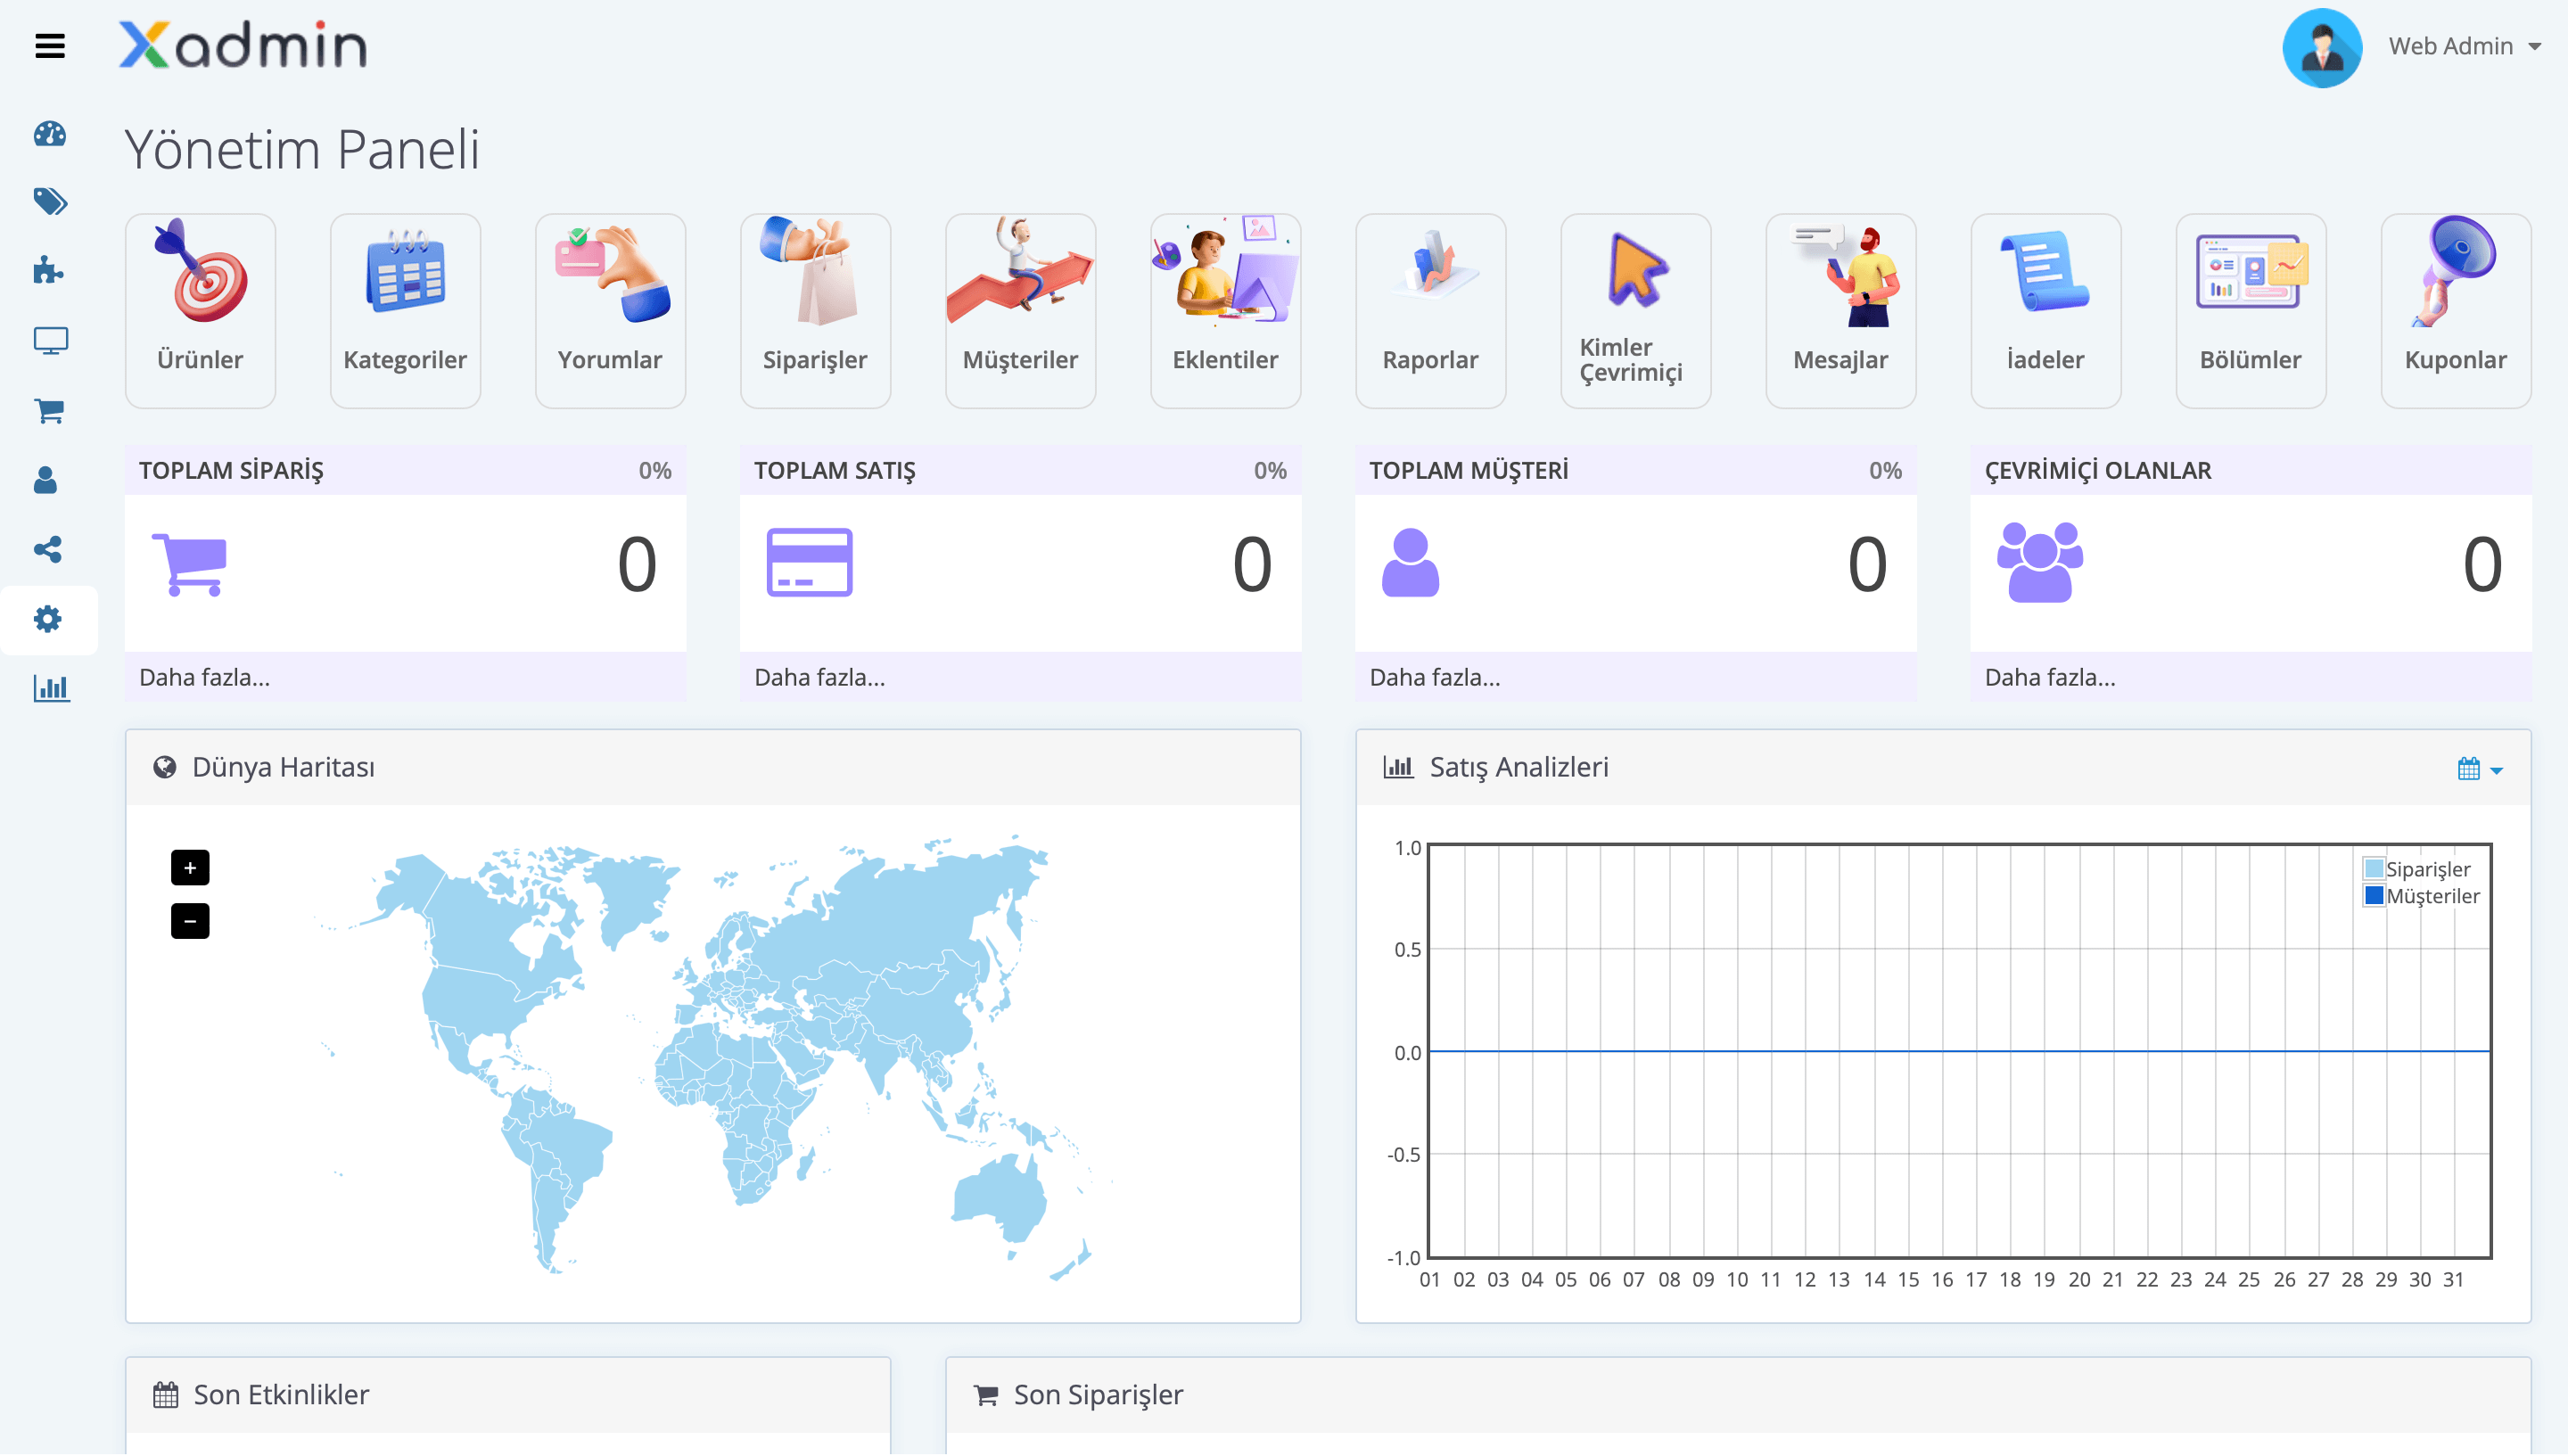The width and height of the screenshot is (2568, 1456).
Task: Open the puzzle piece extensions sidebar icon
Action: coord(48,271)
